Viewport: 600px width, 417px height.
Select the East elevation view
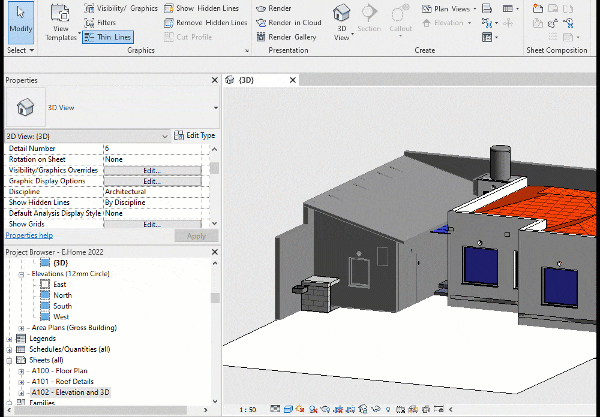pyautogui.click(x=59, y=284)
